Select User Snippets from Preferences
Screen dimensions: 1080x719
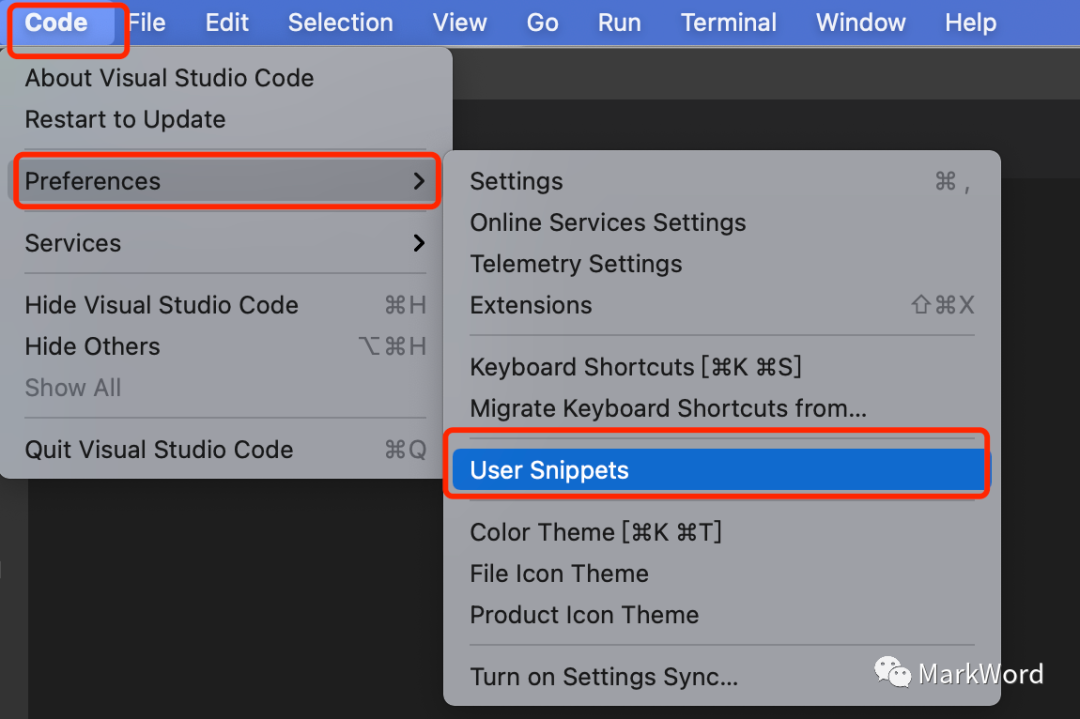[x=549, y=470]
